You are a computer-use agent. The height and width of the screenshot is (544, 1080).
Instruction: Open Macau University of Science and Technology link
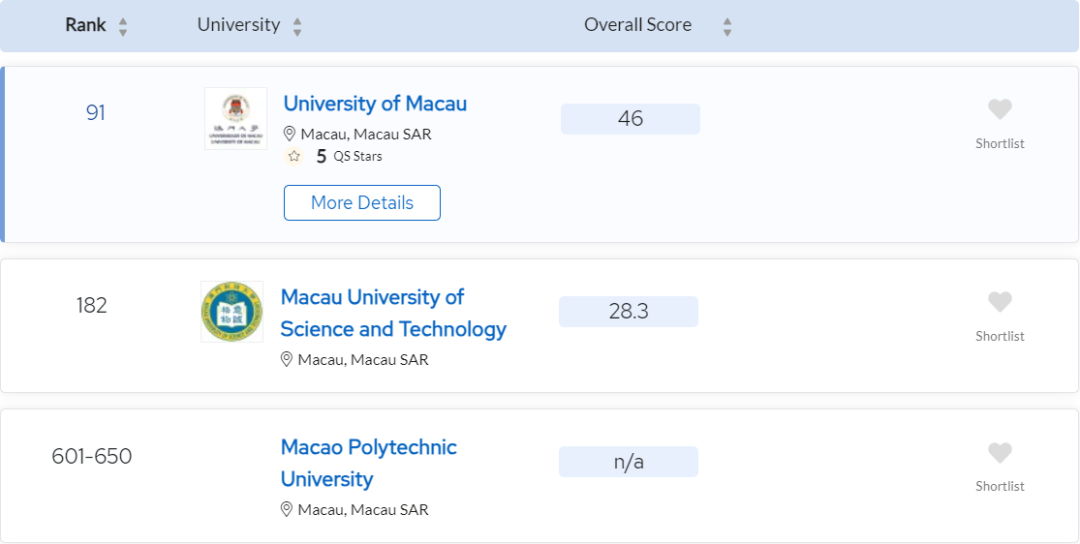(393, 313)
